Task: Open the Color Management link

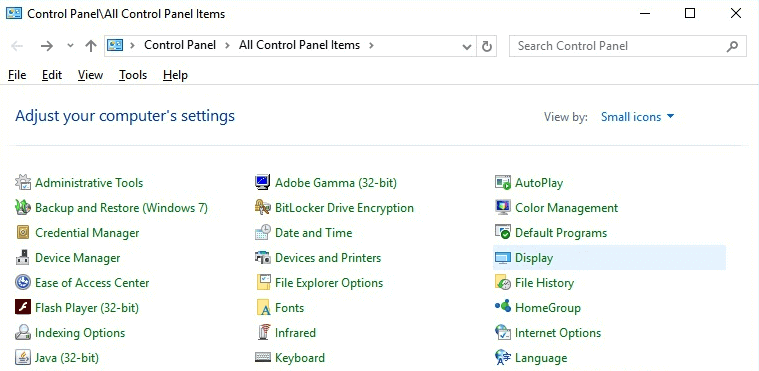Action: [566, 208]
